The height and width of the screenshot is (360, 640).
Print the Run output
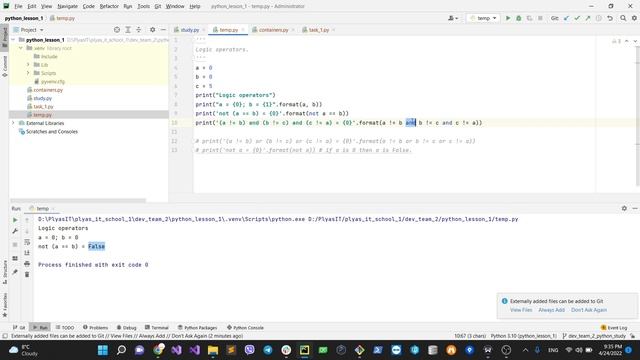pyautogui.click(x=27, y=264)
